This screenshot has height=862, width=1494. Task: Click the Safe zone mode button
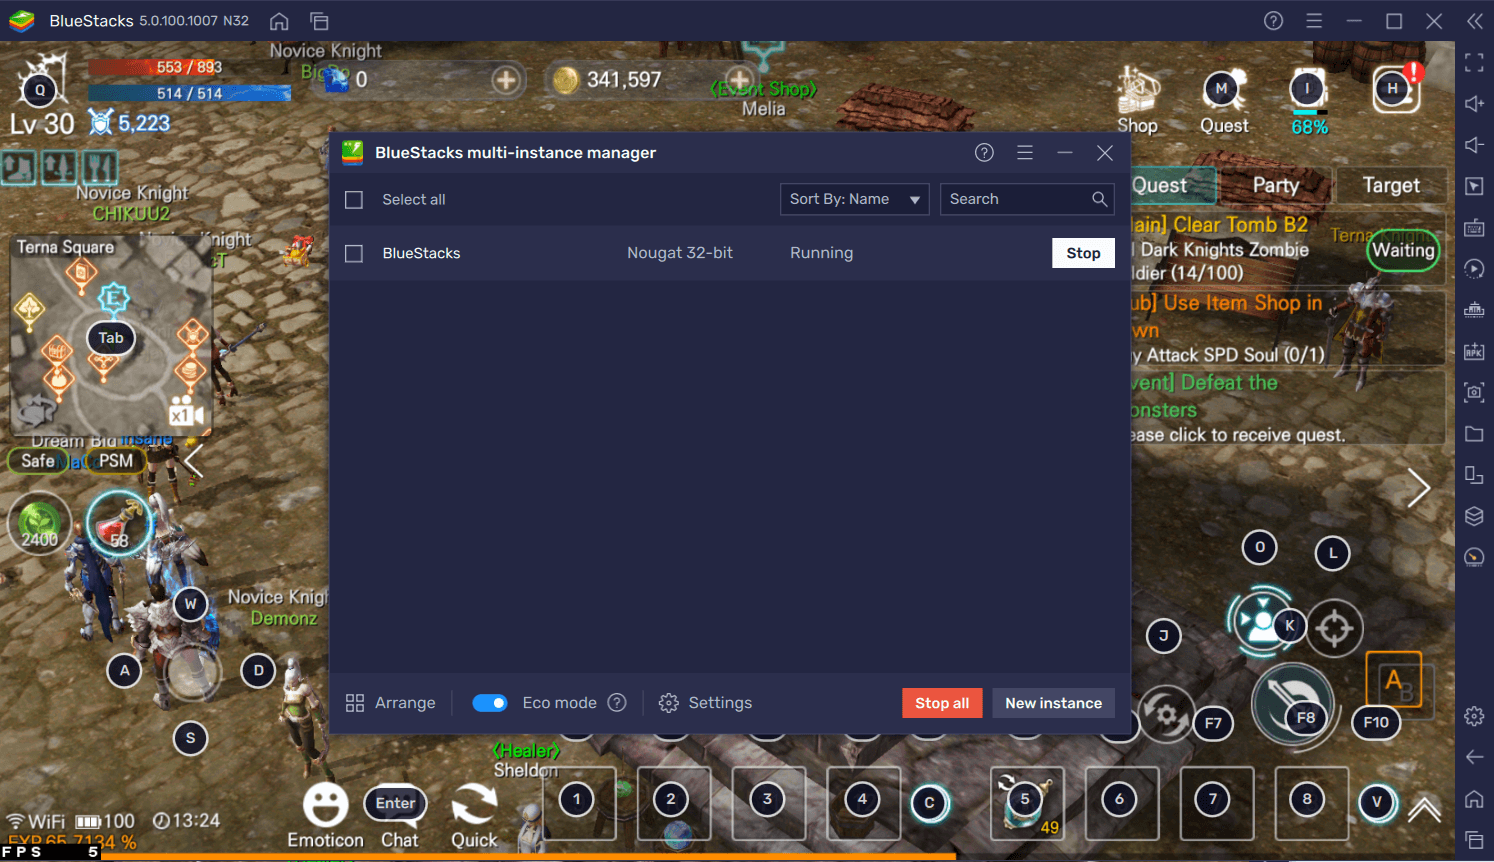pos(37,461)
